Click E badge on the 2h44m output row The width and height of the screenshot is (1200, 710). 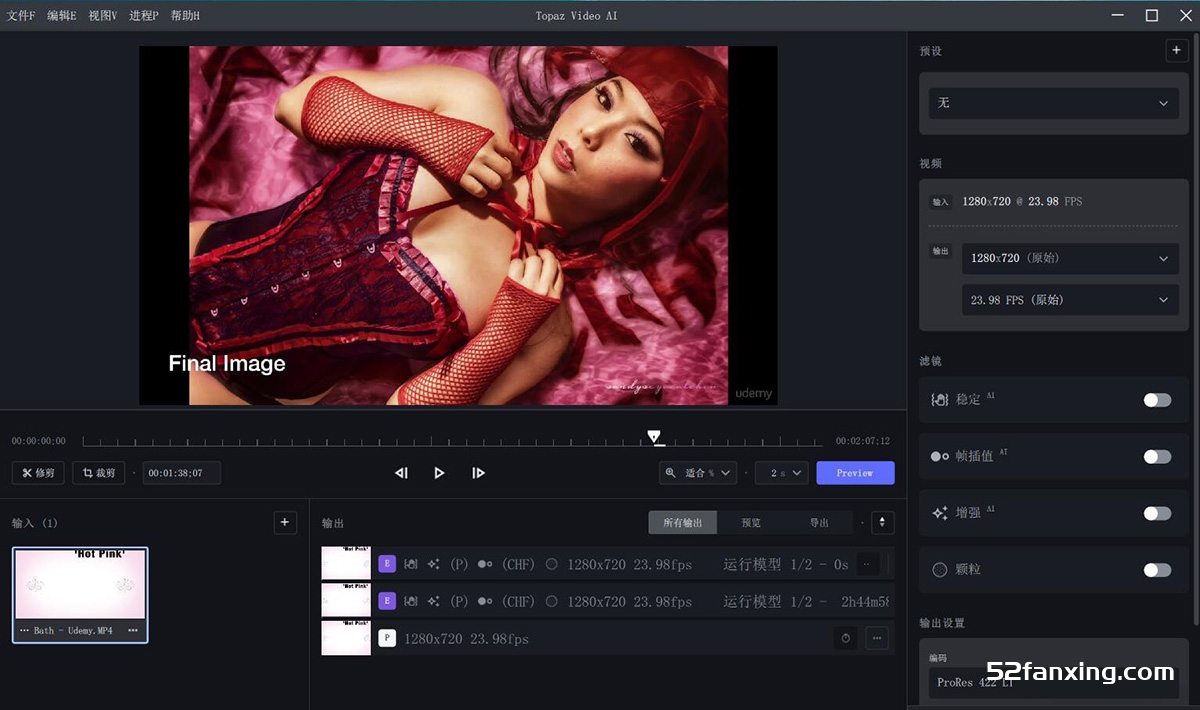(x=387, y=601)
